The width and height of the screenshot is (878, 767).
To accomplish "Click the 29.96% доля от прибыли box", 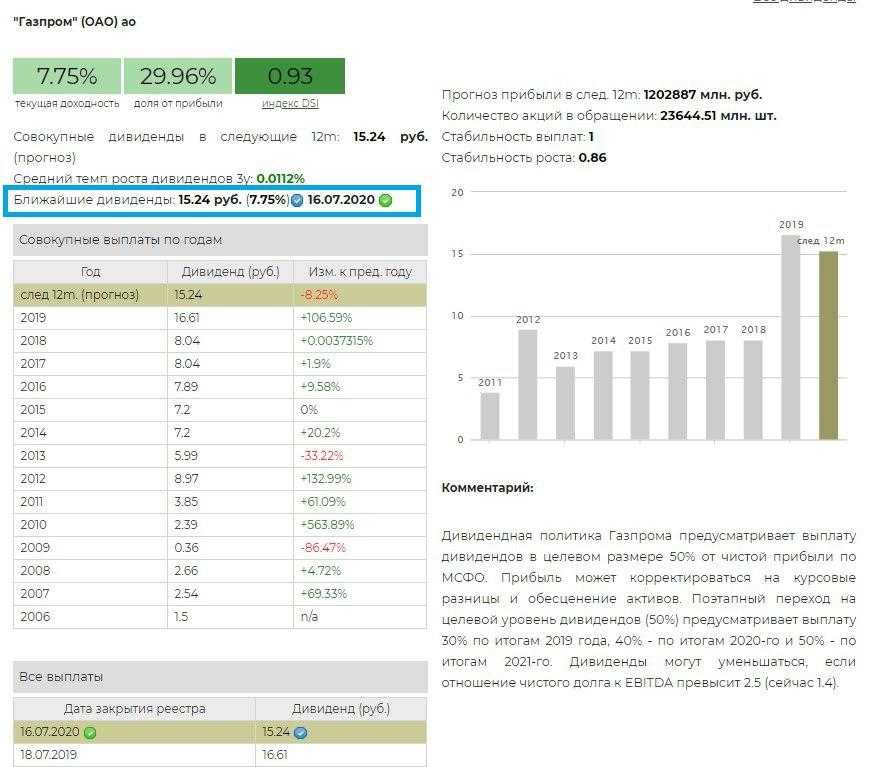I will [178, 76].
